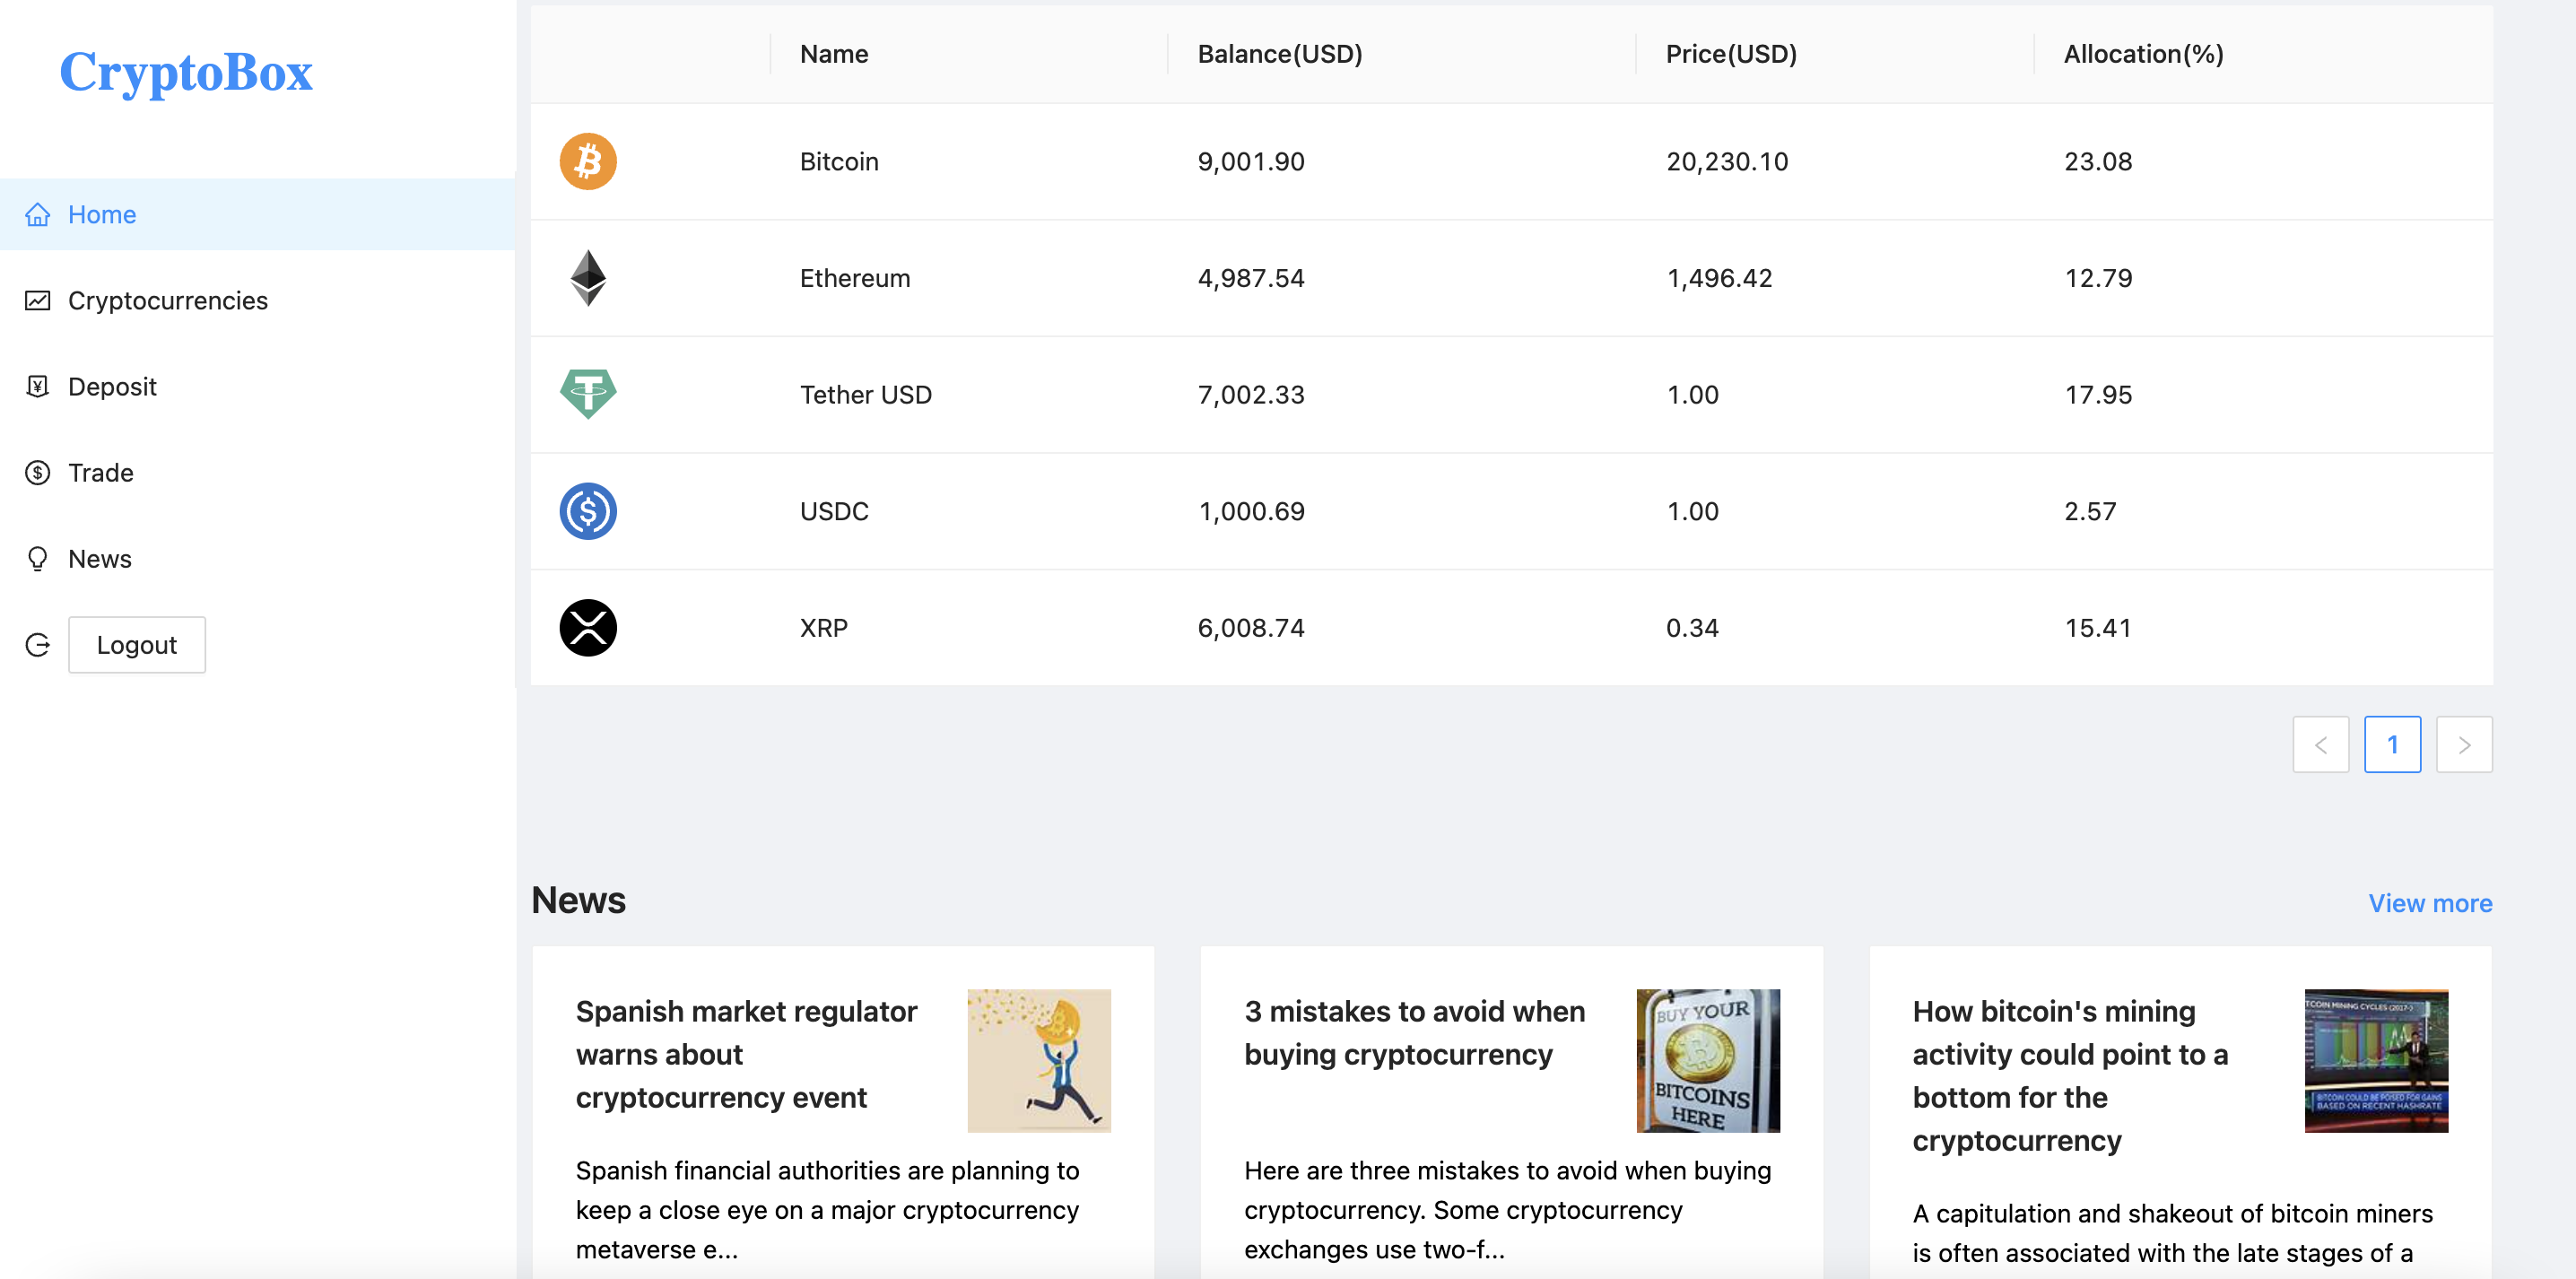This screenshot has width=2576, height=1279.
Task: Click the Trade dollar icon
Action: point(38,472)
